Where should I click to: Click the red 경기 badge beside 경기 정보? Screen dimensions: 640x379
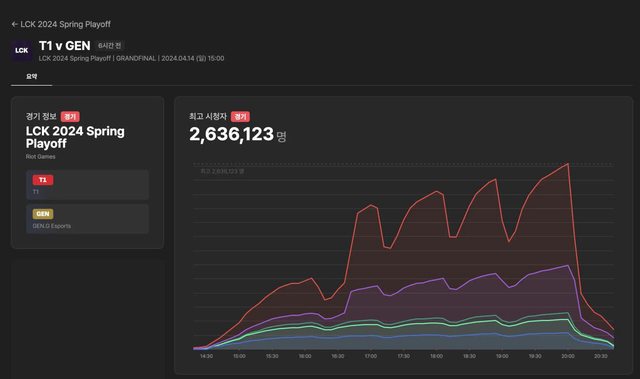point(70,117)
